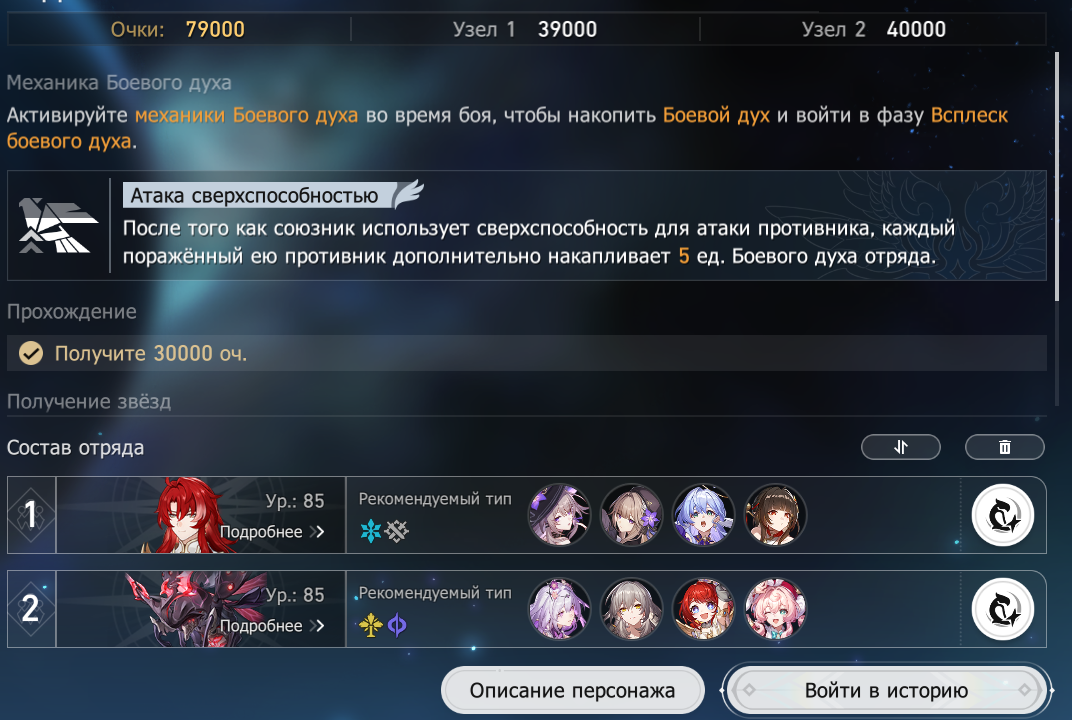
Task: Select the Узел 2 score tab
Action: (874, 29)
